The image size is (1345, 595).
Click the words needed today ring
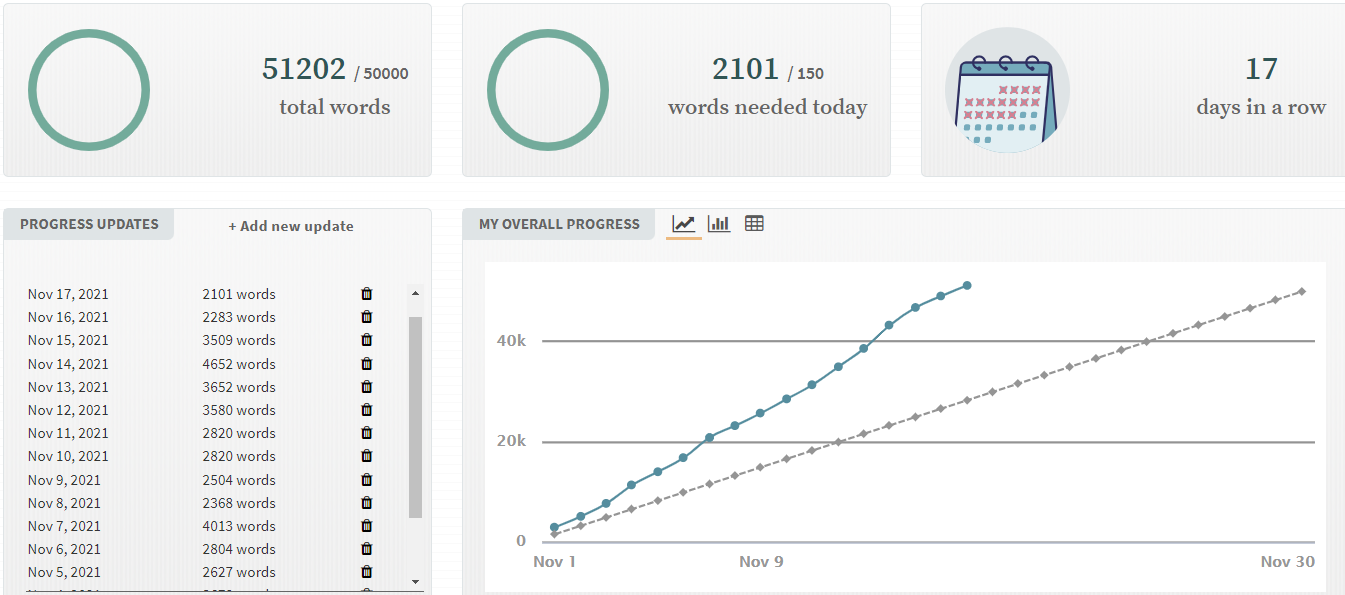pos(548,90)
